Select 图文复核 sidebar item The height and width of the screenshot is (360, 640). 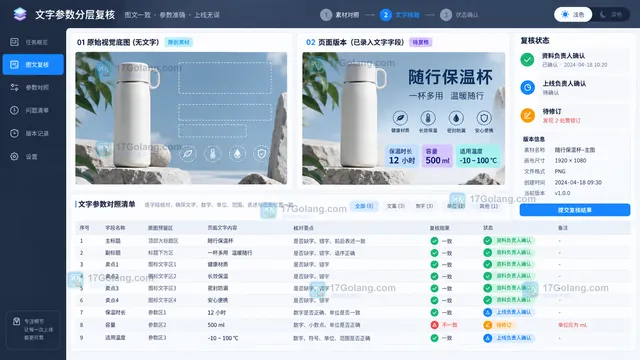[x=33, y=64]
